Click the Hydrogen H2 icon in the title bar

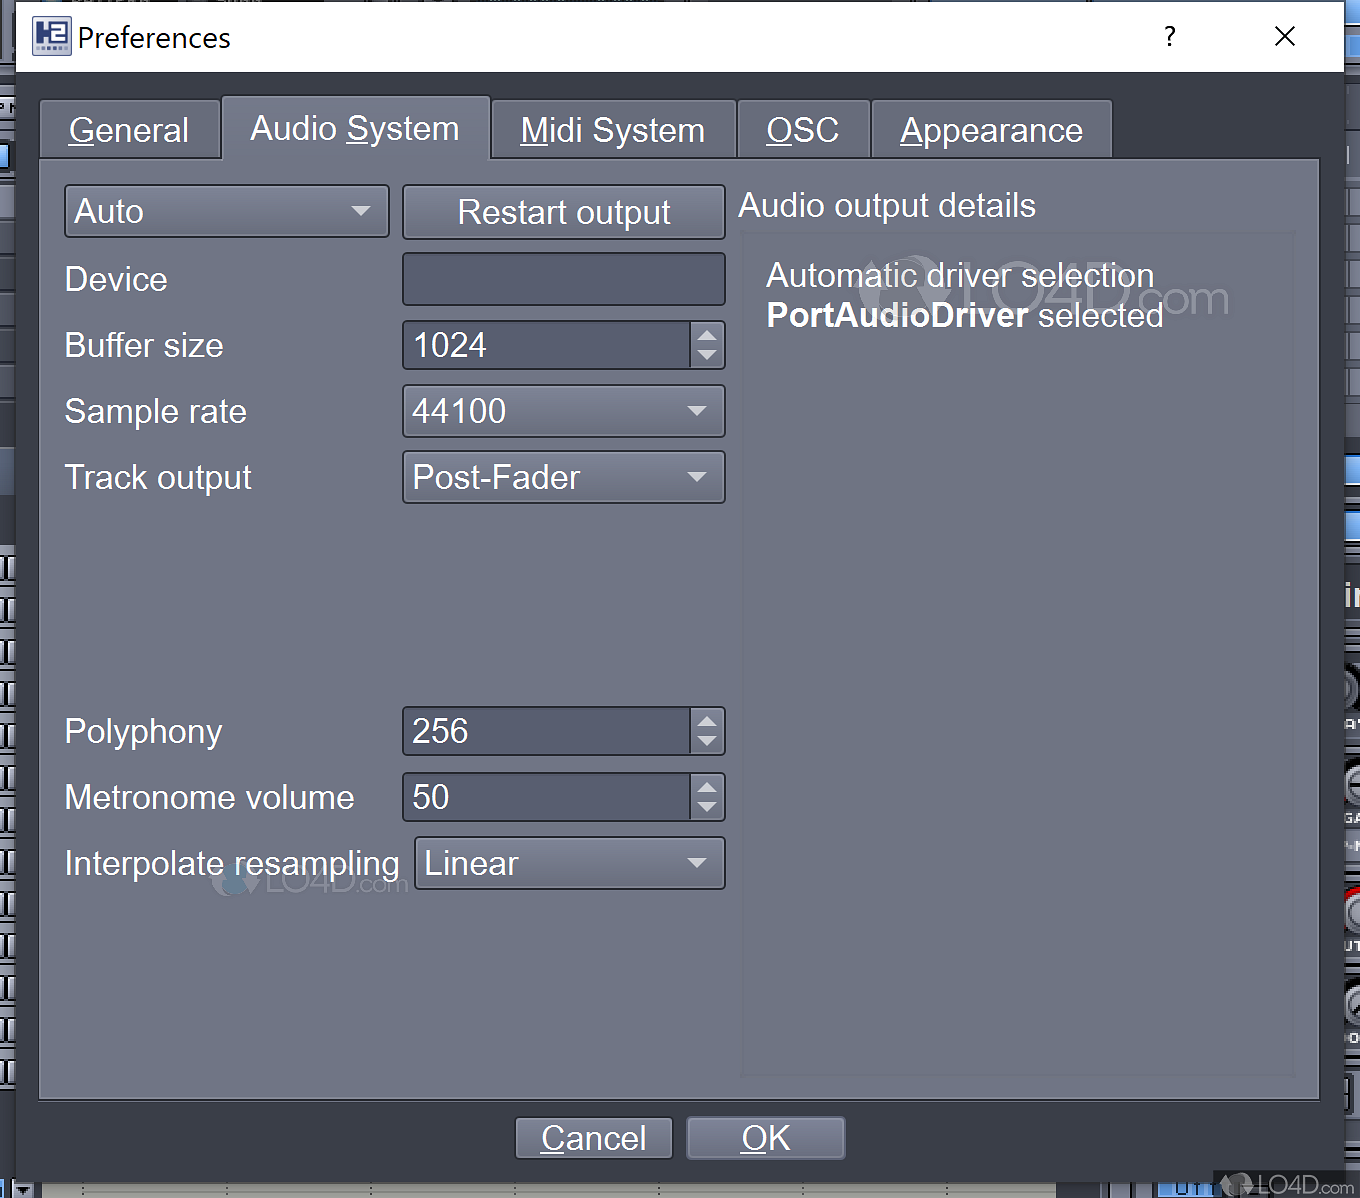coord(51,37)
